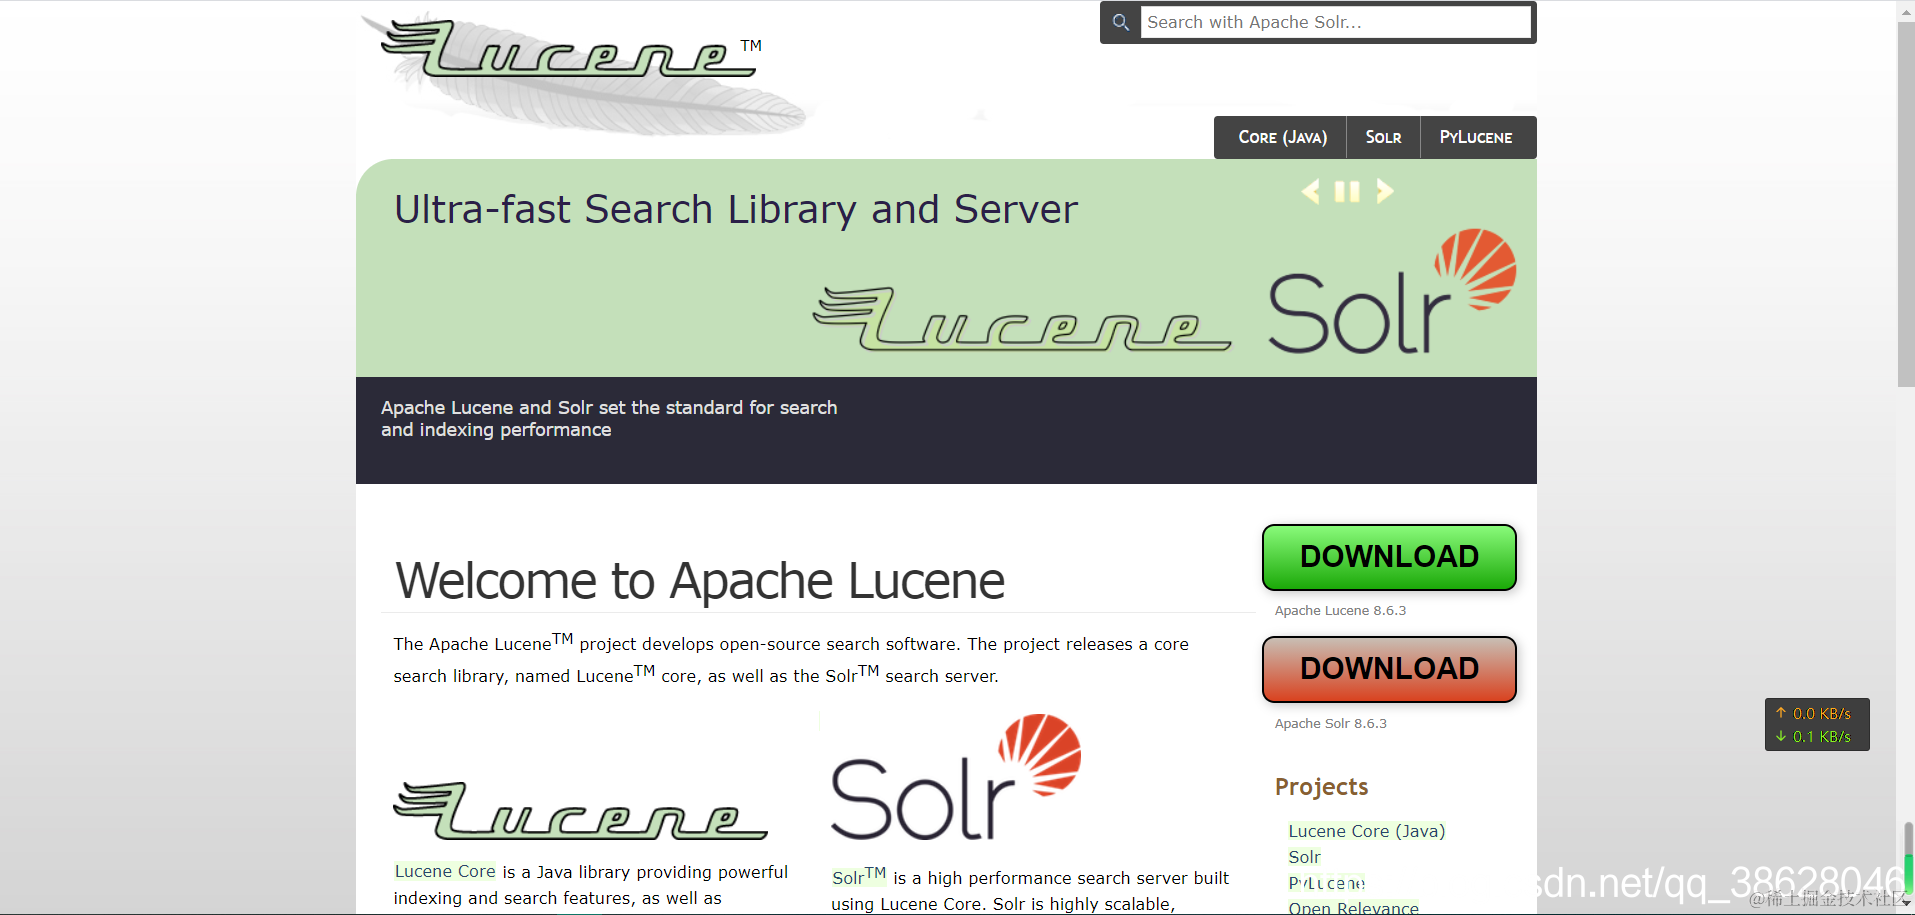Click the Solr logo above Solr description
The image size is (1915, 915).
coord(956,777)
